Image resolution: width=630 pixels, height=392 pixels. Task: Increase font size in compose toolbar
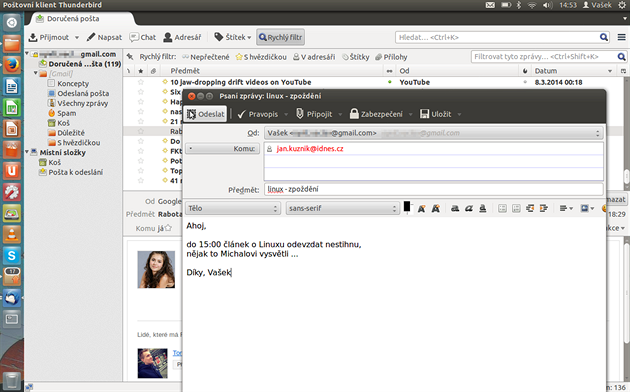(x=436, y=208)
